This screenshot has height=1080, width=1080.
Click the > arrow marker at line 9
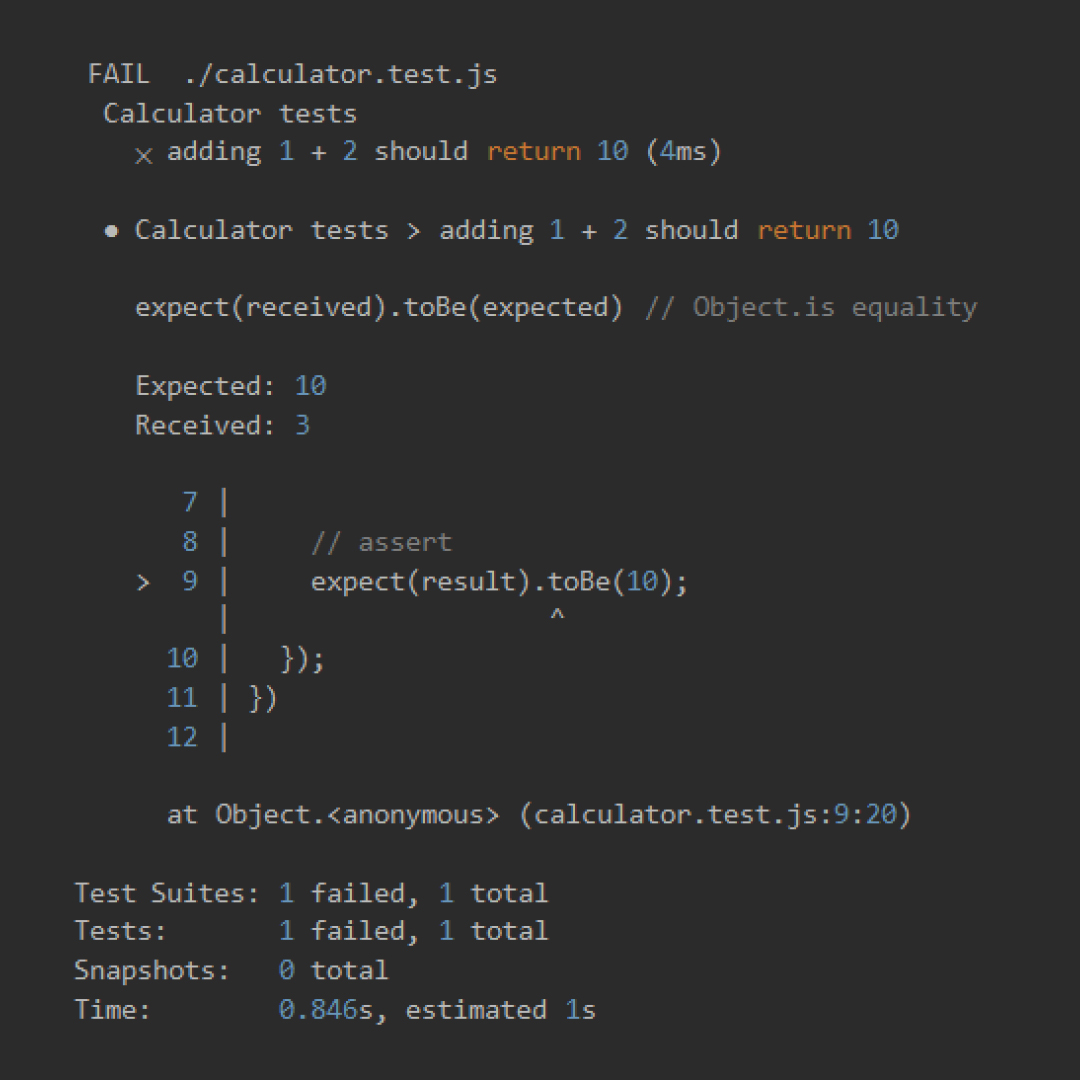(x=142, y=581)
